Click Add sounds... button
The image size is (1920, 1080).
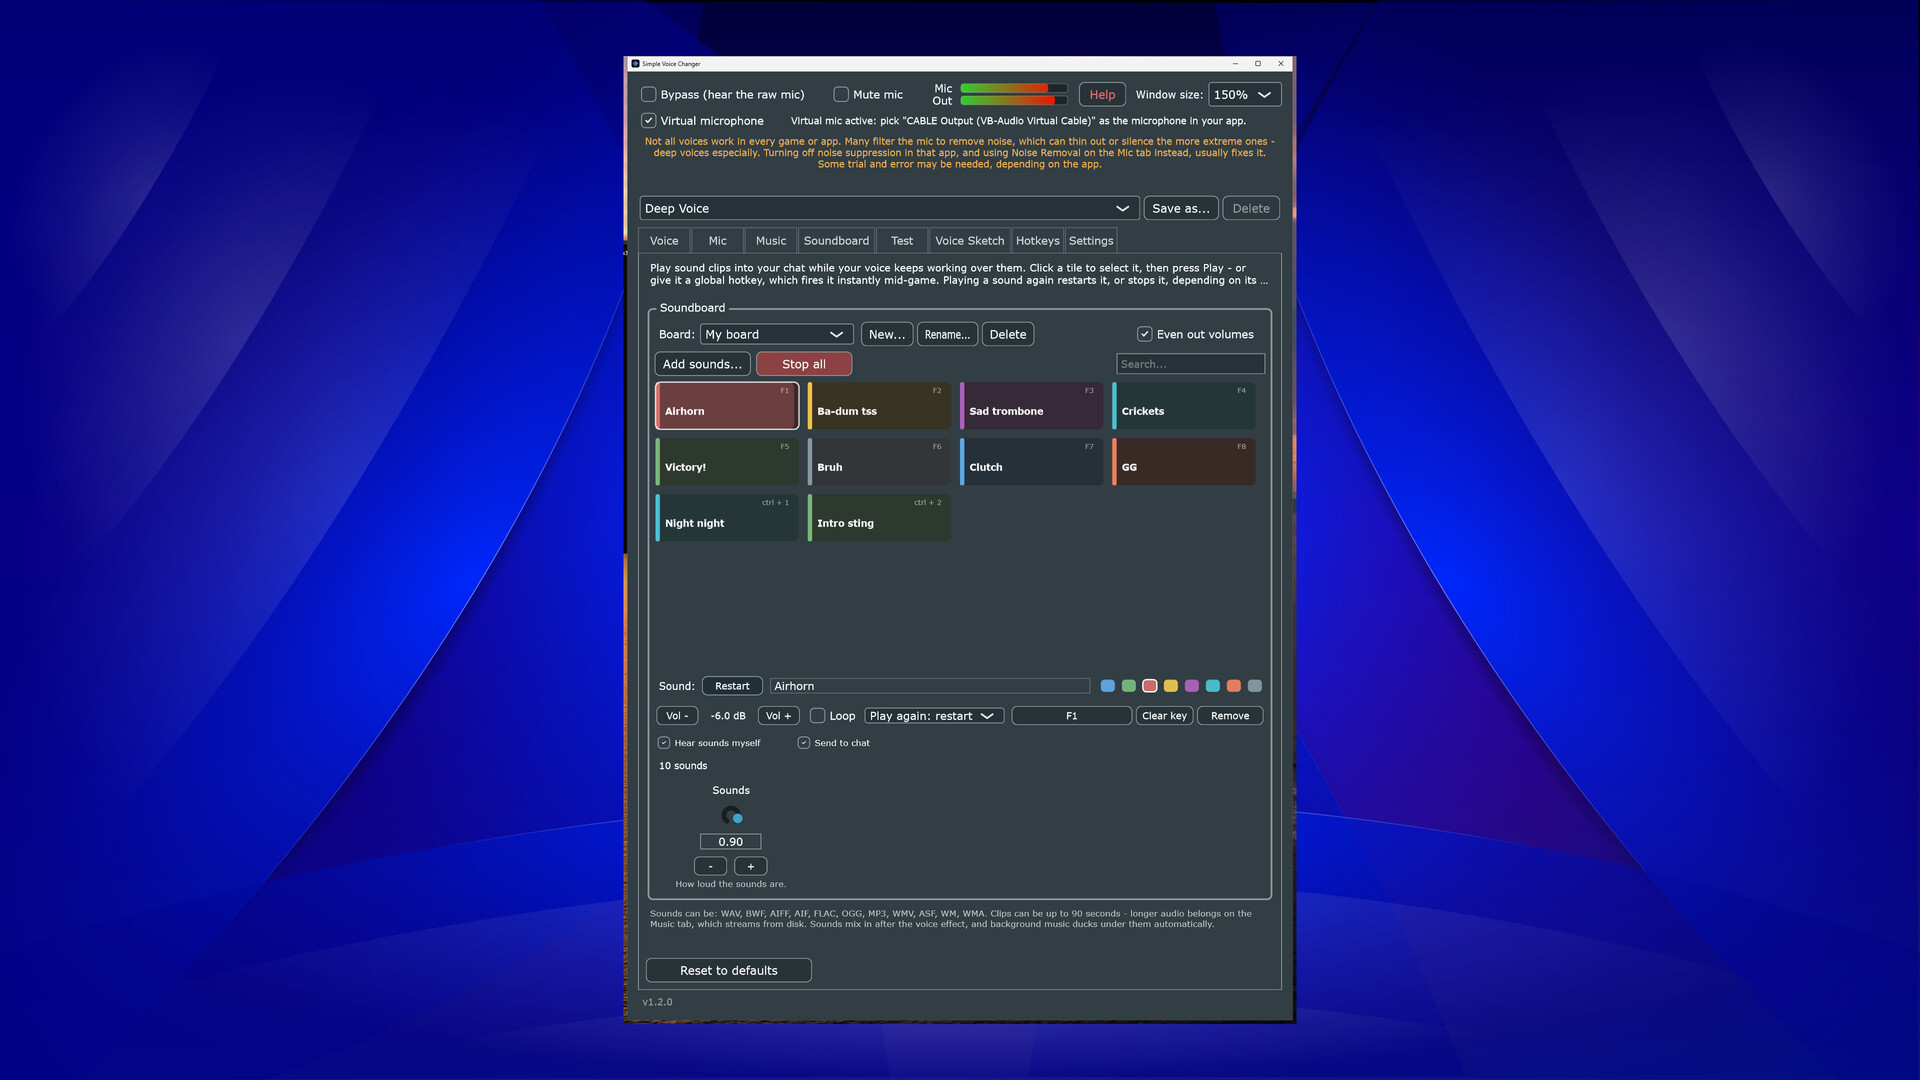point(702,364)
